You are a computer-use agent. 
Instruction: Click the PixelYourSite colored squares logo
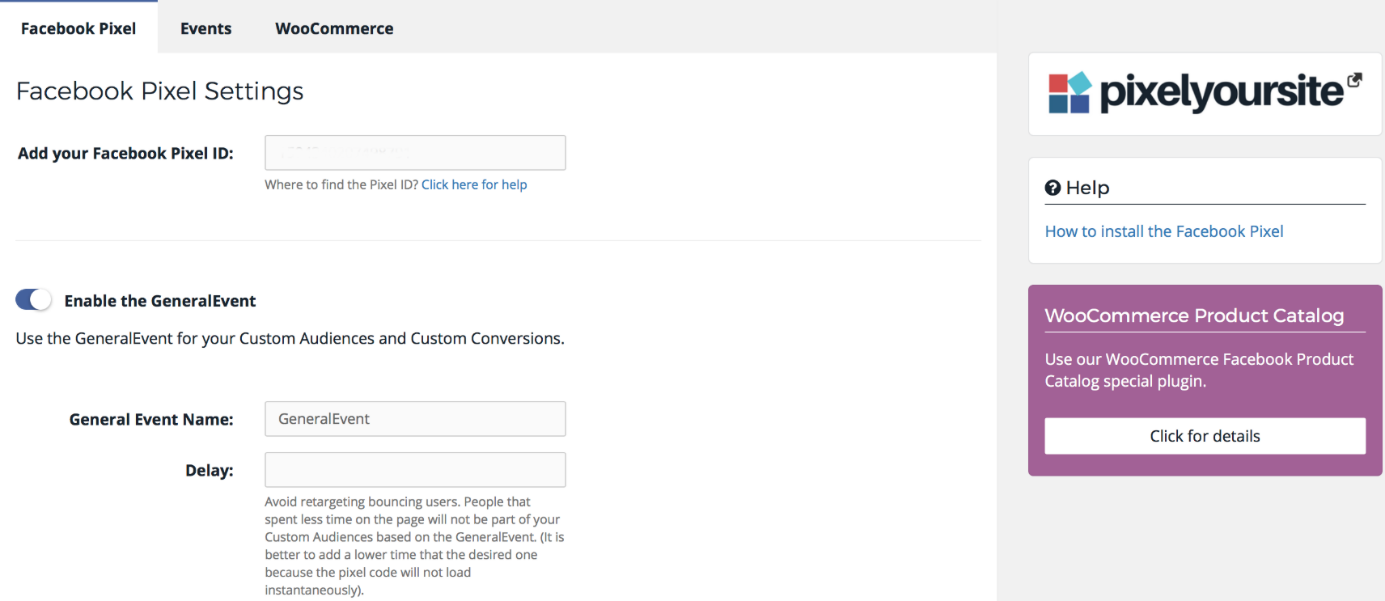point(1070,93)
